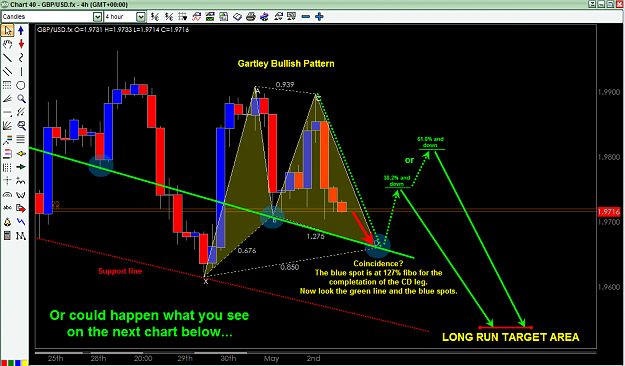
Task: Click the 'Support line' red label
Action: [x=120, y=271]
